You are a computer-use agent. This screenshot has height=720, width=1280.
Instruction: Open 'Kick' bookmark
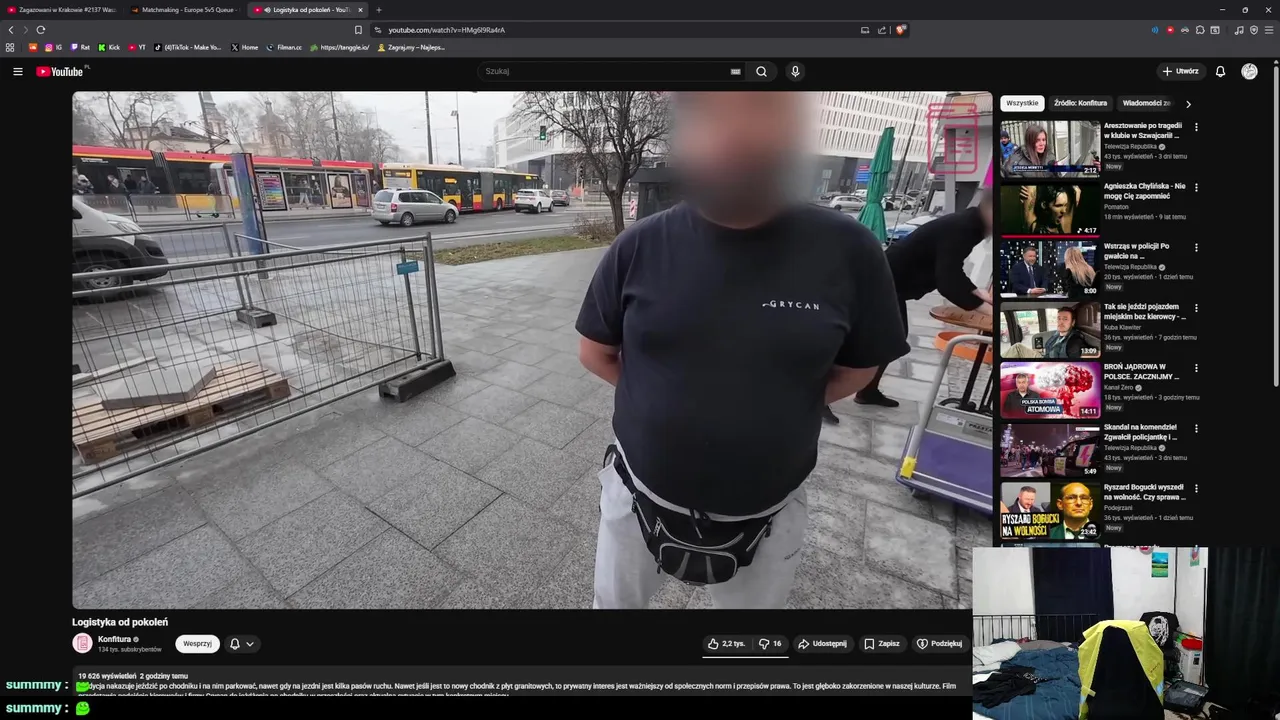point(109,47)
